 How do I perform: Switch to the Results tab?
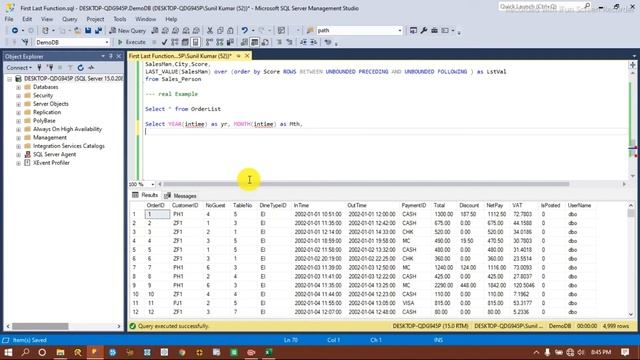145,196
